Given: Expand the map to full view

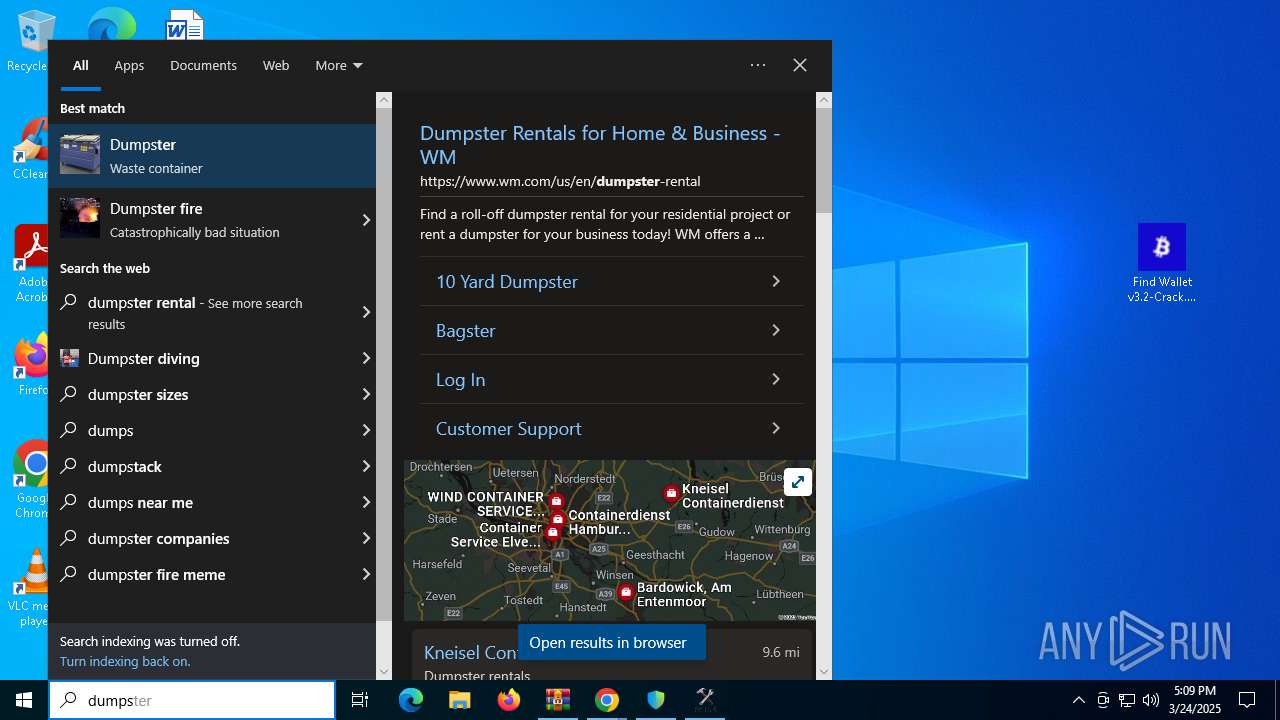Looking at the screenshot, I should point(797,482).
